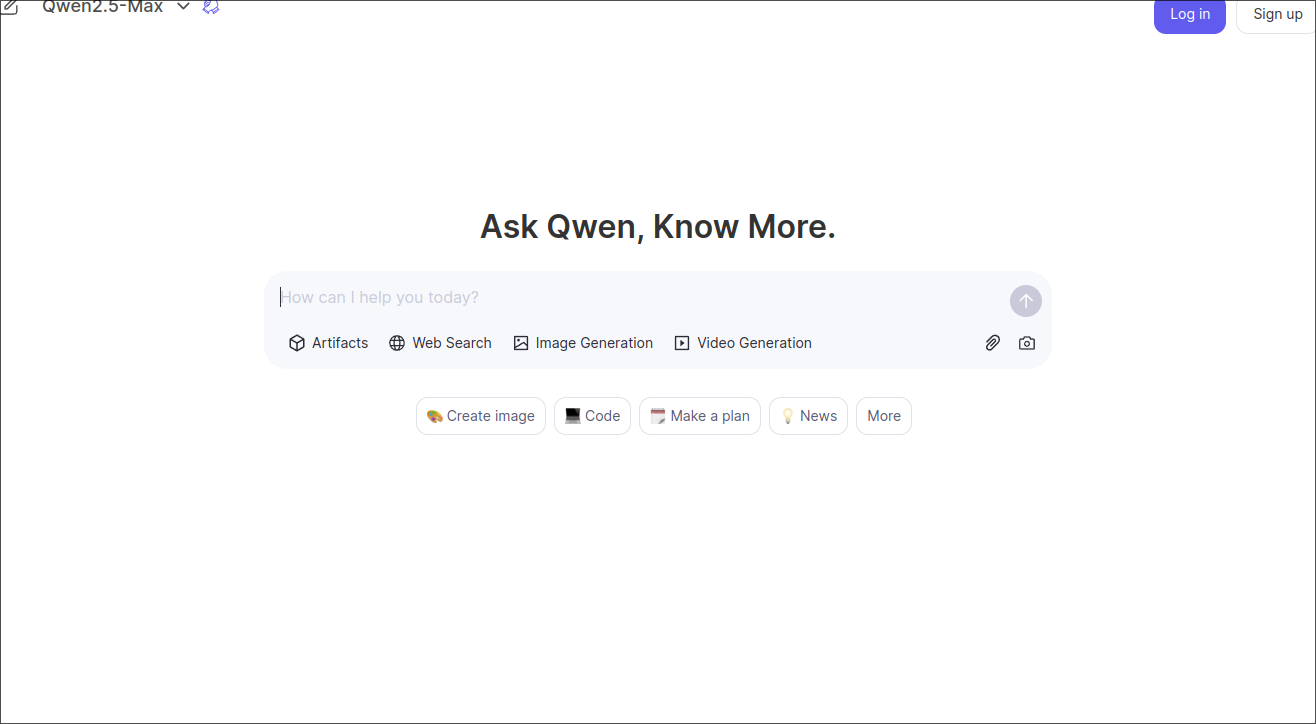Screen dimensions: 1316x724
Task: Open camera capture icon
Action: tap(1027, 343)
